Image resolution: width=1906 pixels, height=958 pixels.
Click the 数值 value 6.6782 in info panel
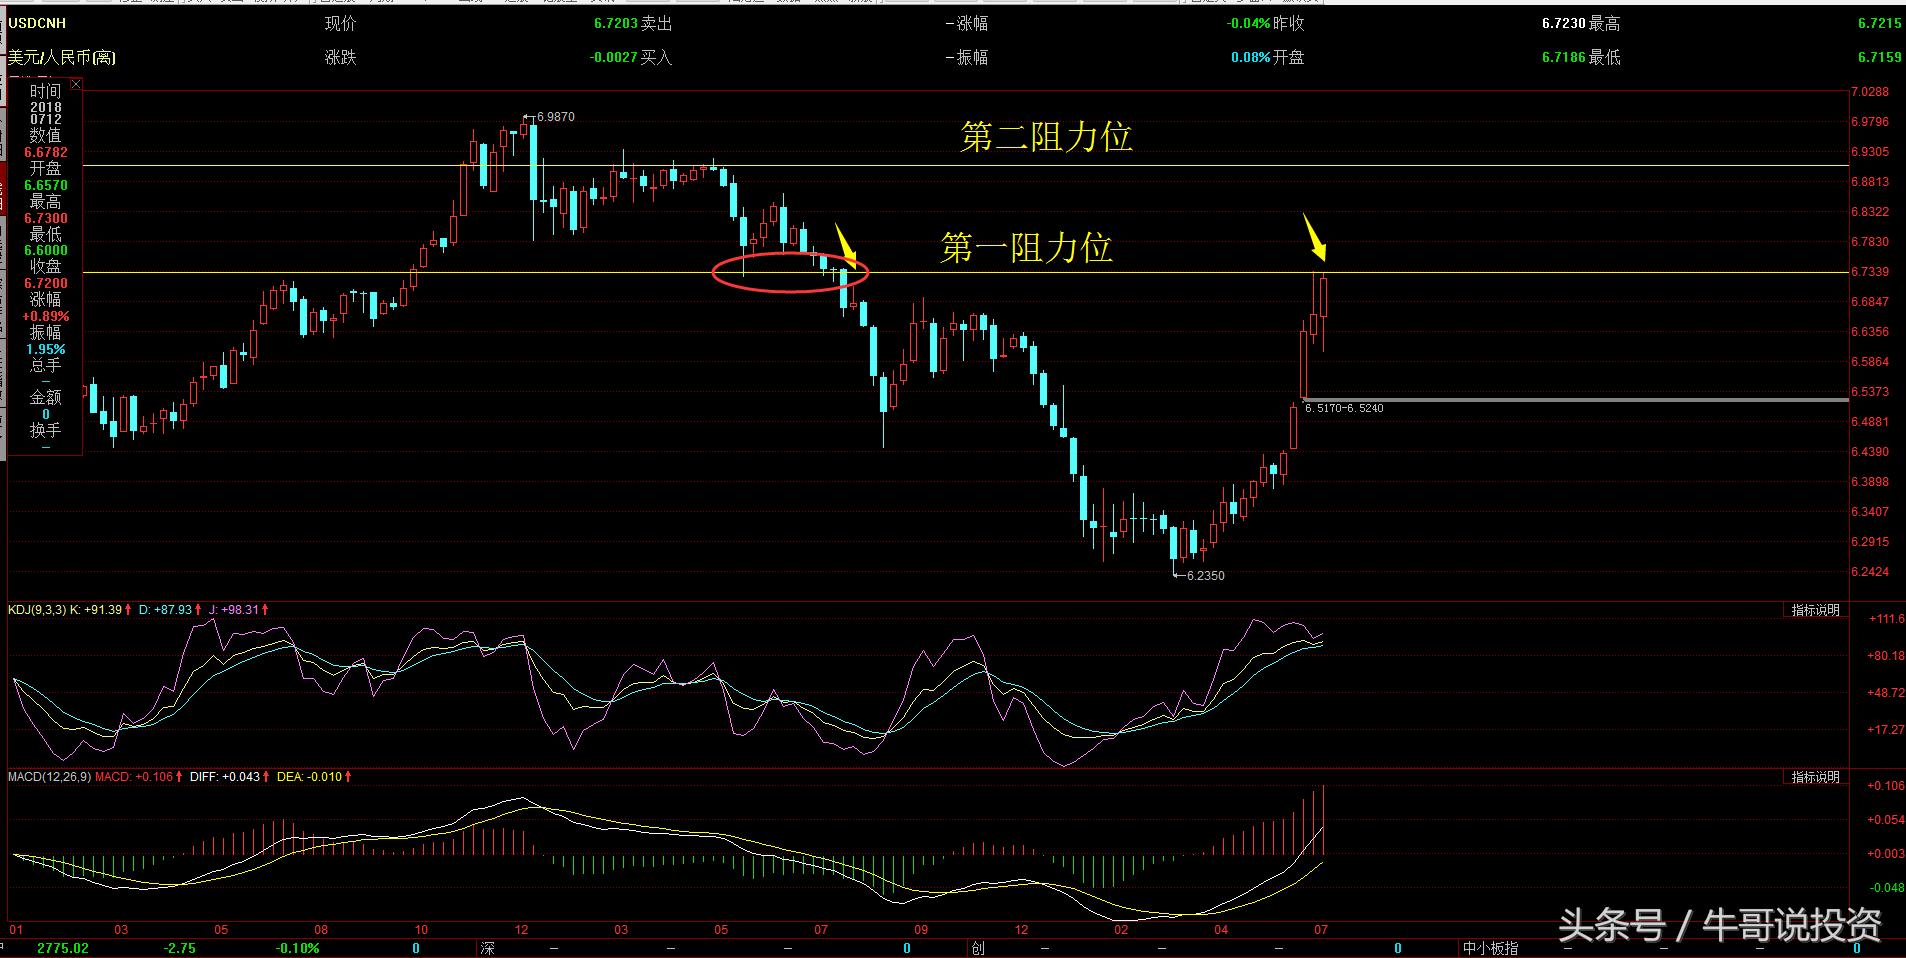coord(46,153)
